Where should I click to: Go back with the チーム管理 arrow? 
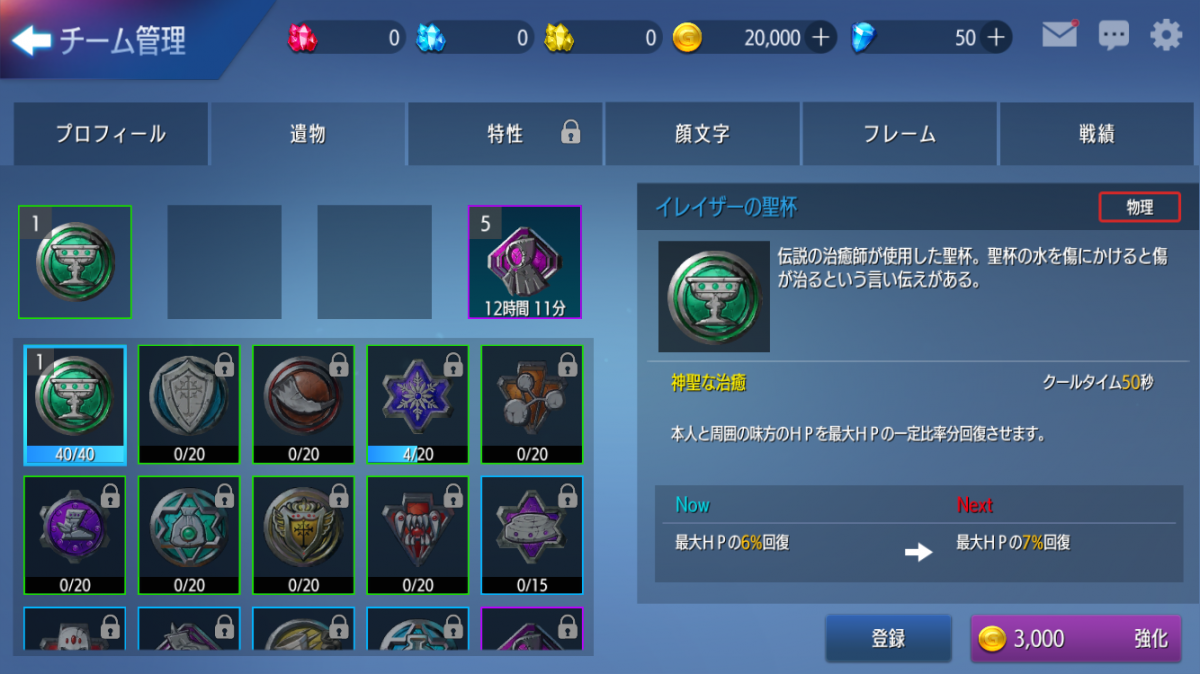tap(31, 41)
